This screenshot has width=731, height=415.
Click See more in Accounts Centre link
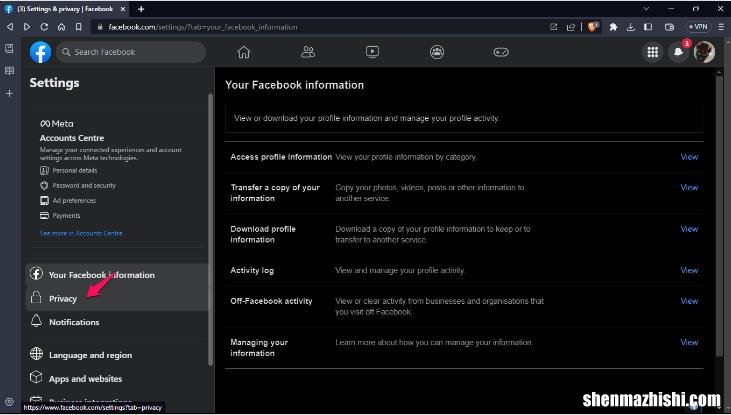(81, 233)
